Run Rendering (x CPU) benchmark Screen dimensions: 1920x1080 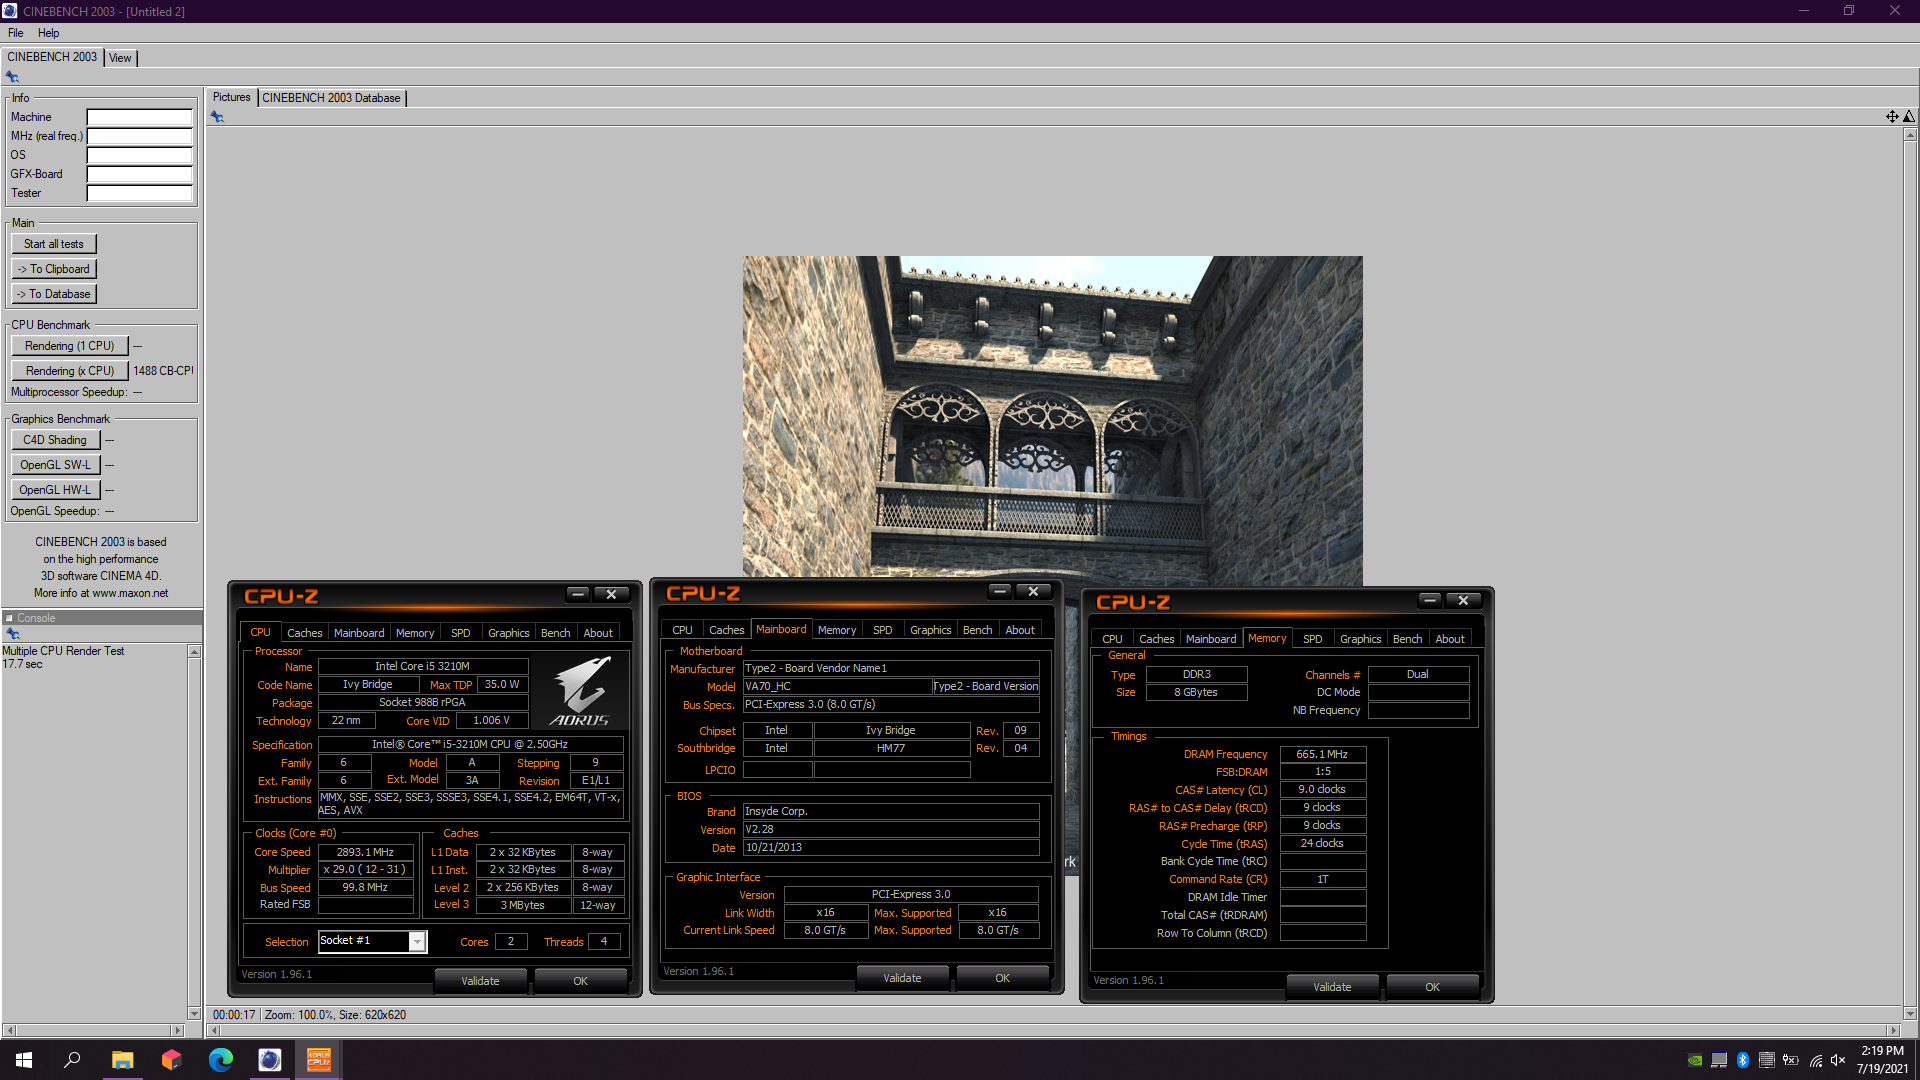tap(70, 371)
